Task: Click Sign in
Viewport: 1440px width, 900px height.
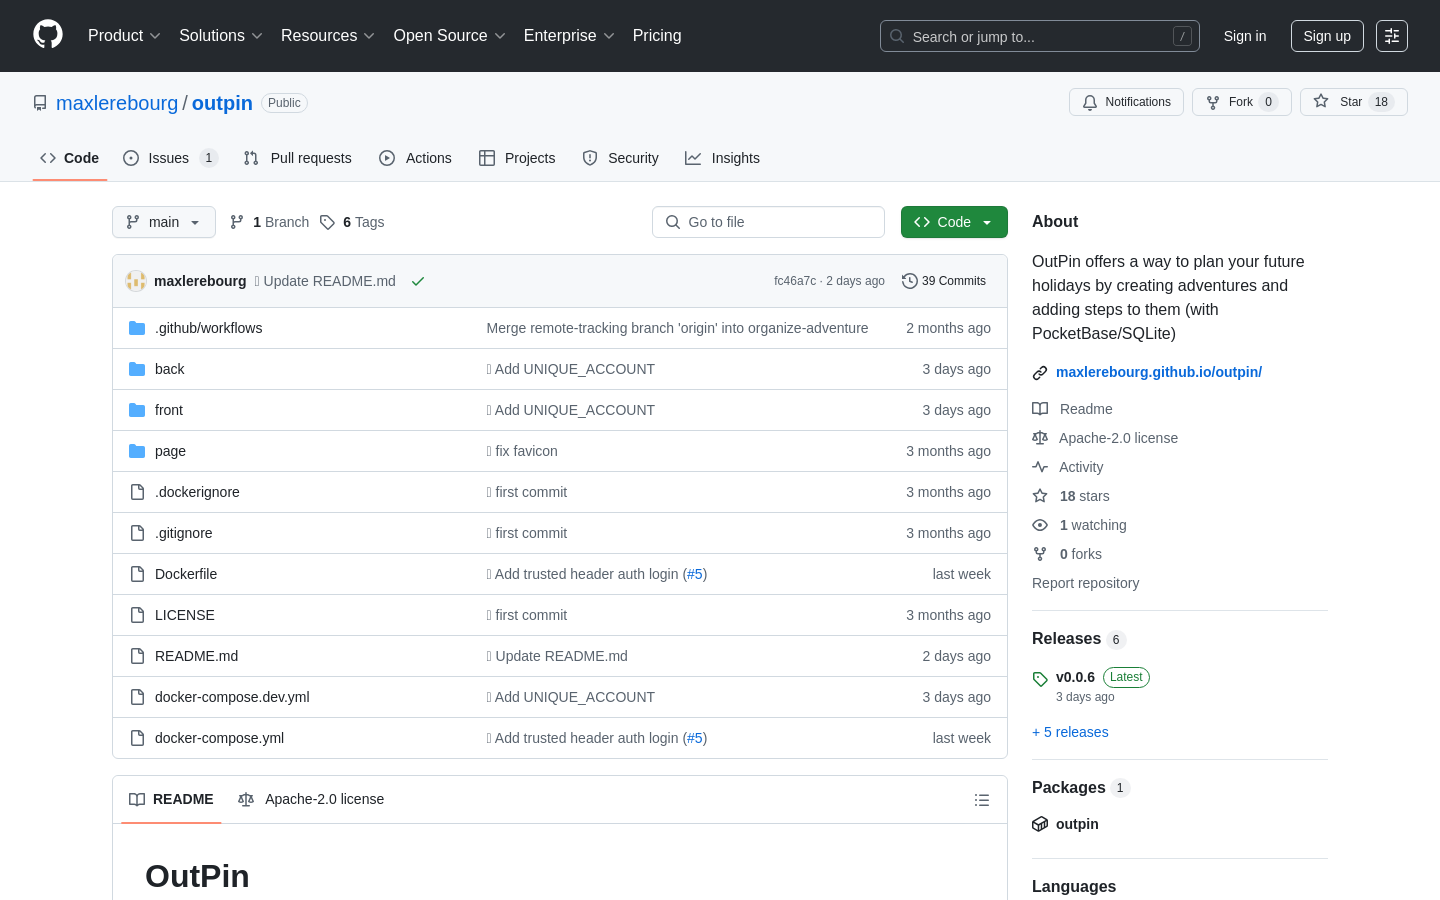Action: point(1245,36)
